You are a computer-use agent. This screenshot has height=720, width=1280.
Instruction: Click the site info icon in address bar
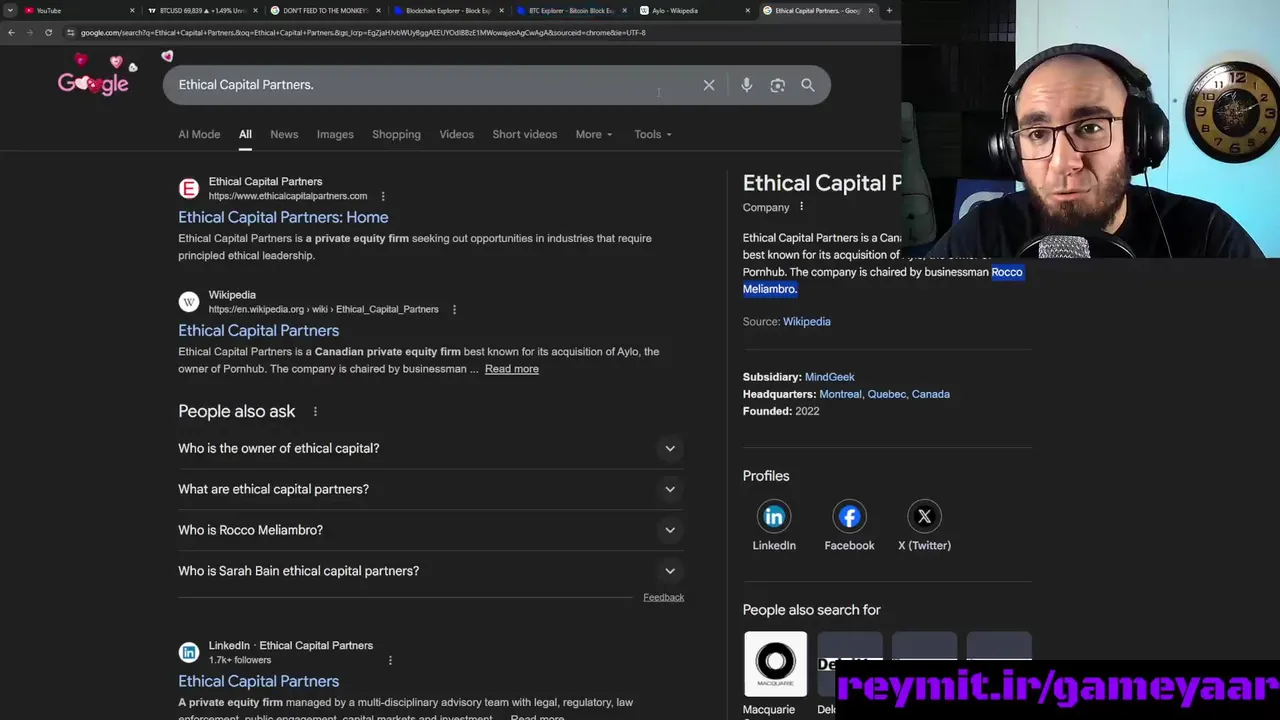point(70,32)
